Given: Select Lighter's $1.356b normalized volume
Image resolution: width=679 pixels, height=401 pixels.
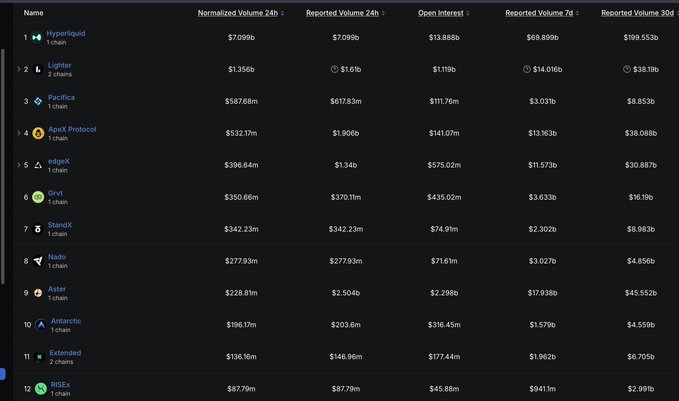Looking at the screenshot, I should [x=241, y=69].
